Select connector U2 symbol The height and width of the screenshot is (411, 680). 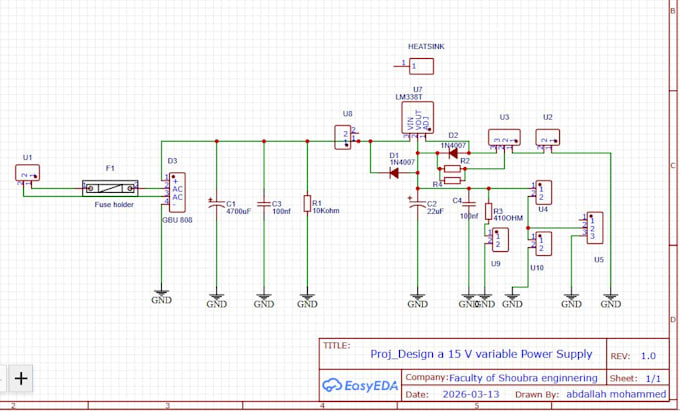pyautogui.click(x=548, y=137)
